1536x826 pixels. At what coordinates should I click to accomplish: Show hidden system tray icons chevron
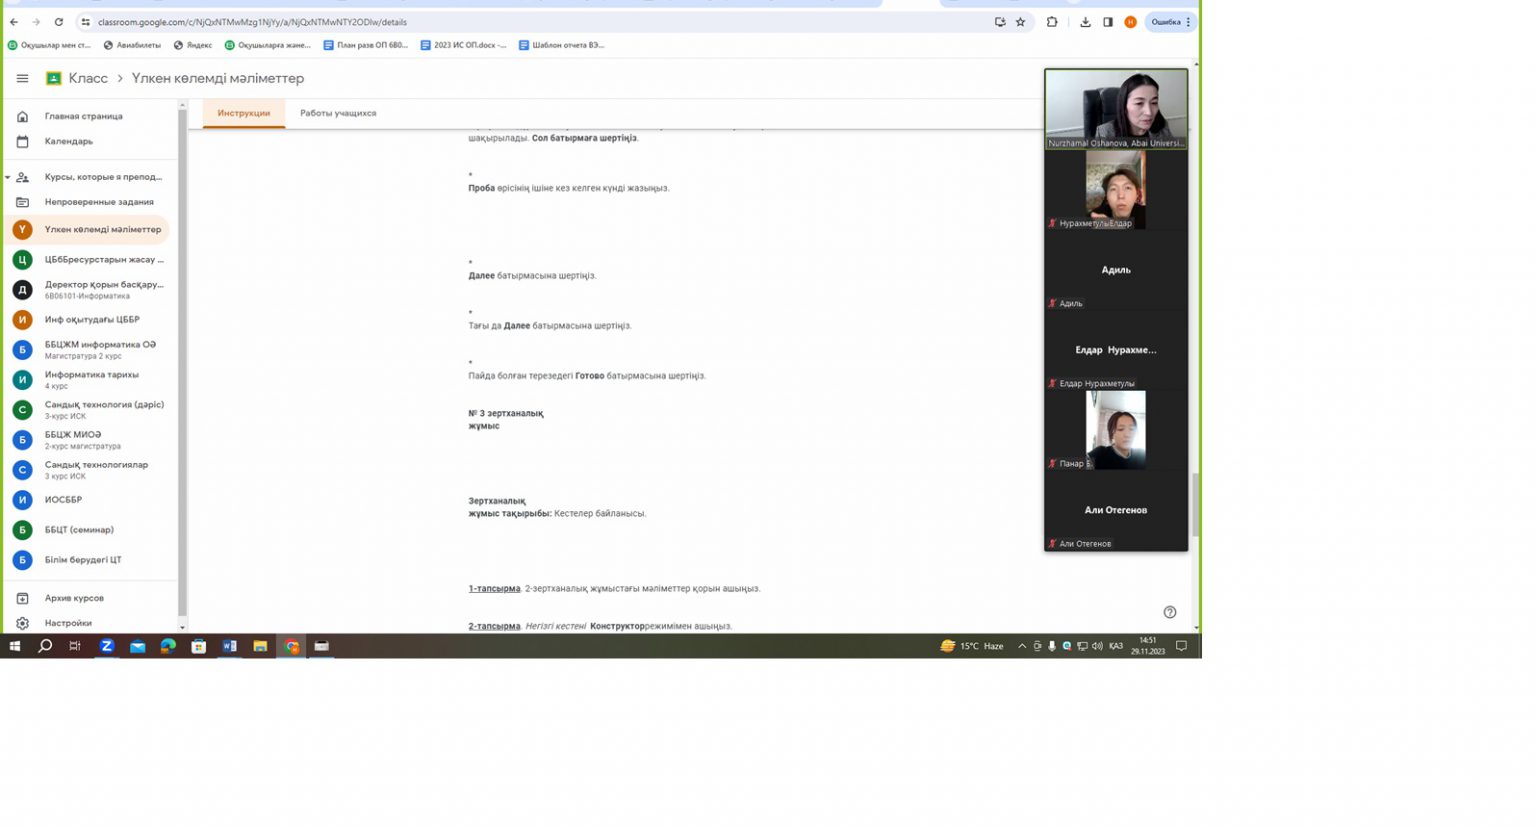[x=1021, y=646]
